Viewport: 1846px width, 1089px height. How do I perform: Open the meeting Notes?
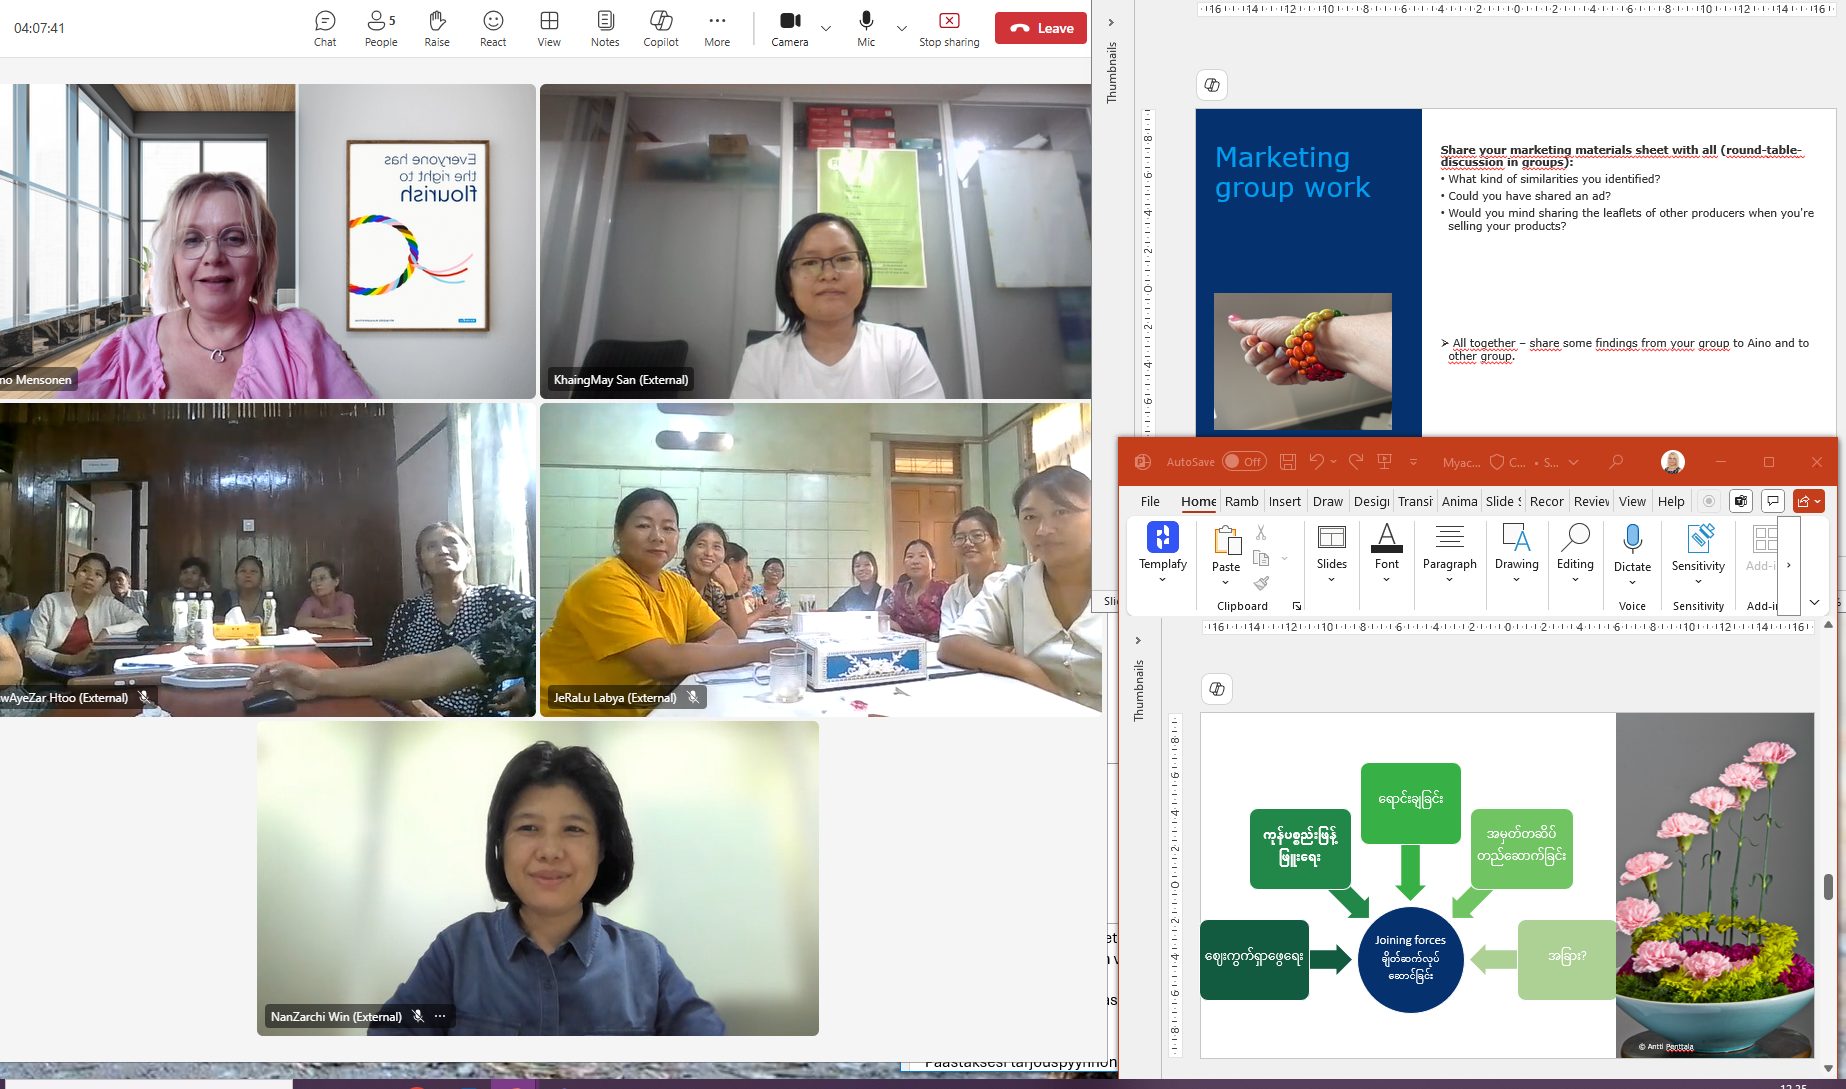pyautogui.click(x=605, y=28)
